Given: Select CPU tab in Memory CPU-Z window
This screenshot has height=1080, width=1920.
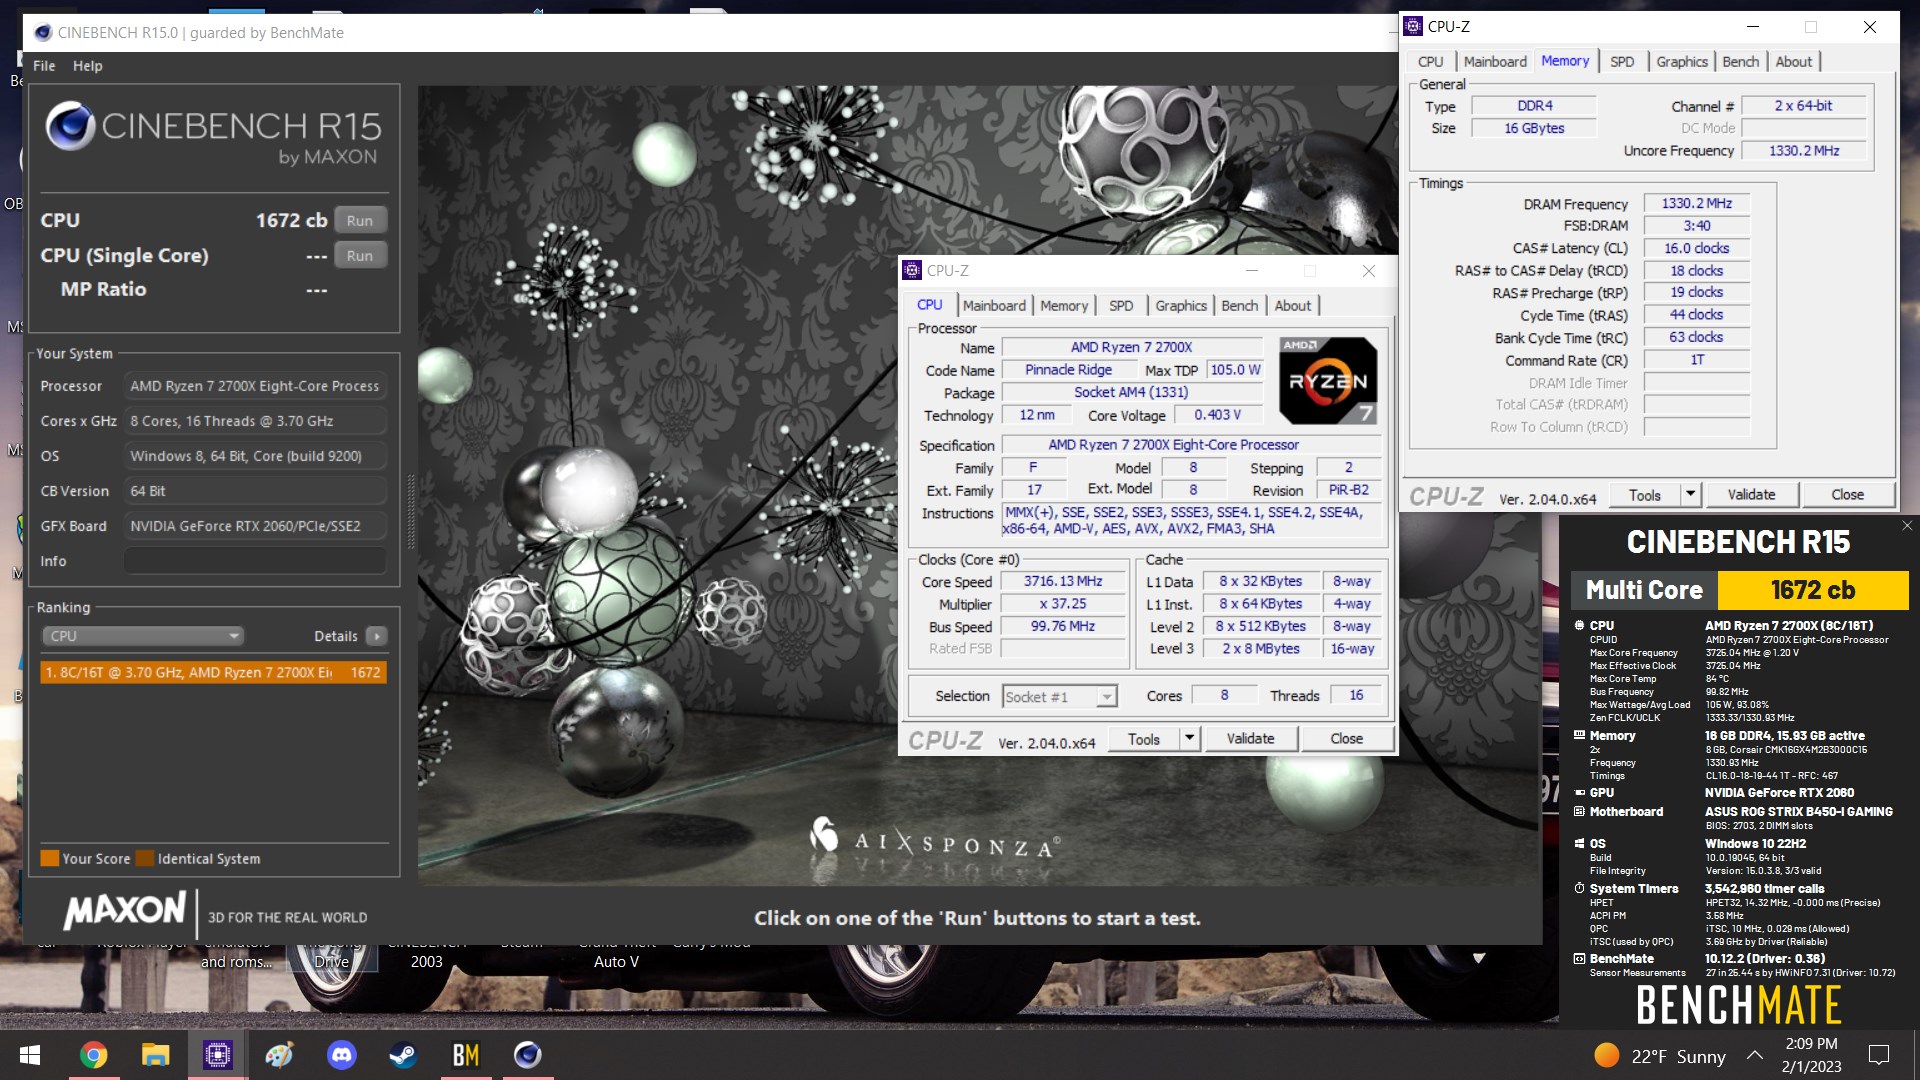Looking at the screenshot, I should coord(1430,62).
